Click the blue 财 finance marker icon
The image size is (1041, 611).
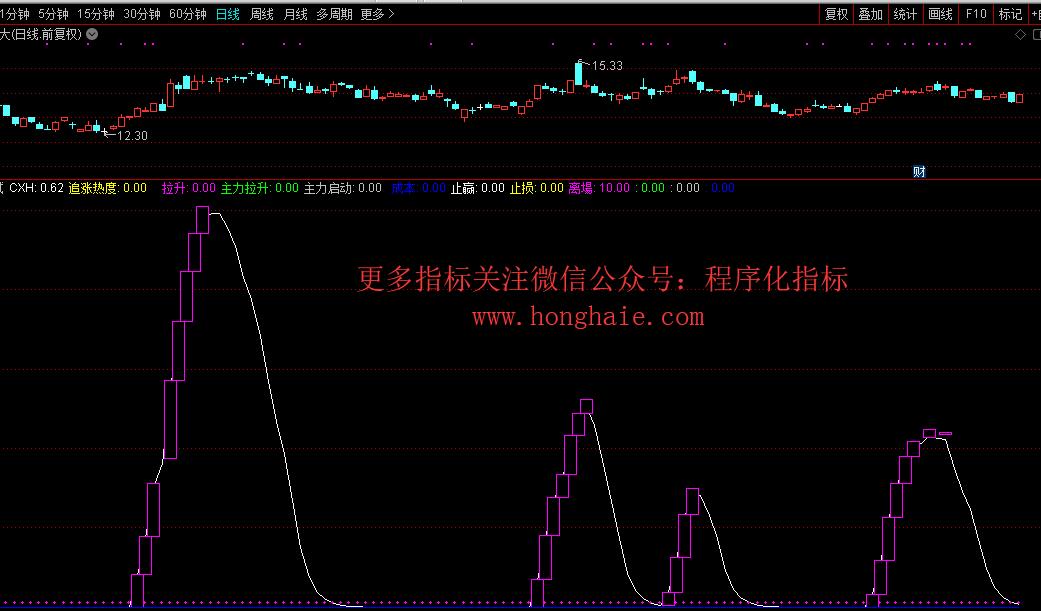pos(919,172)
